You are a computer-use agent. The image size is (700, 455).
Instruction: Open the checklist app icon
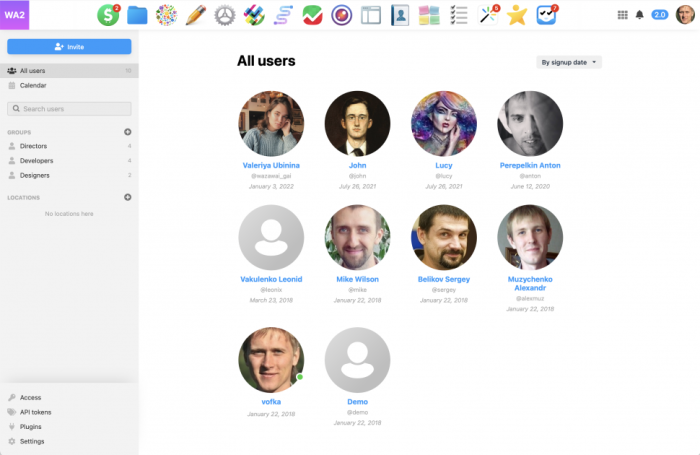coord(459,15)
